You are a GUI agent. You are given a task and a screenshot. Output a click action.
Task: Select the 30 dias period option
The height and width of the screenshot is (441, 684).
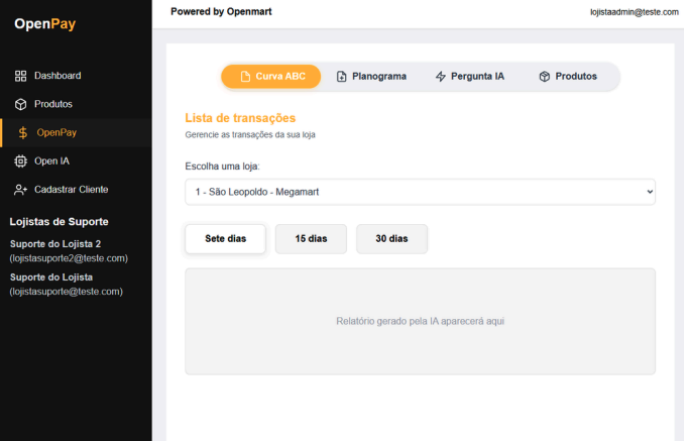pyautogui.click(x=392, y=239)
